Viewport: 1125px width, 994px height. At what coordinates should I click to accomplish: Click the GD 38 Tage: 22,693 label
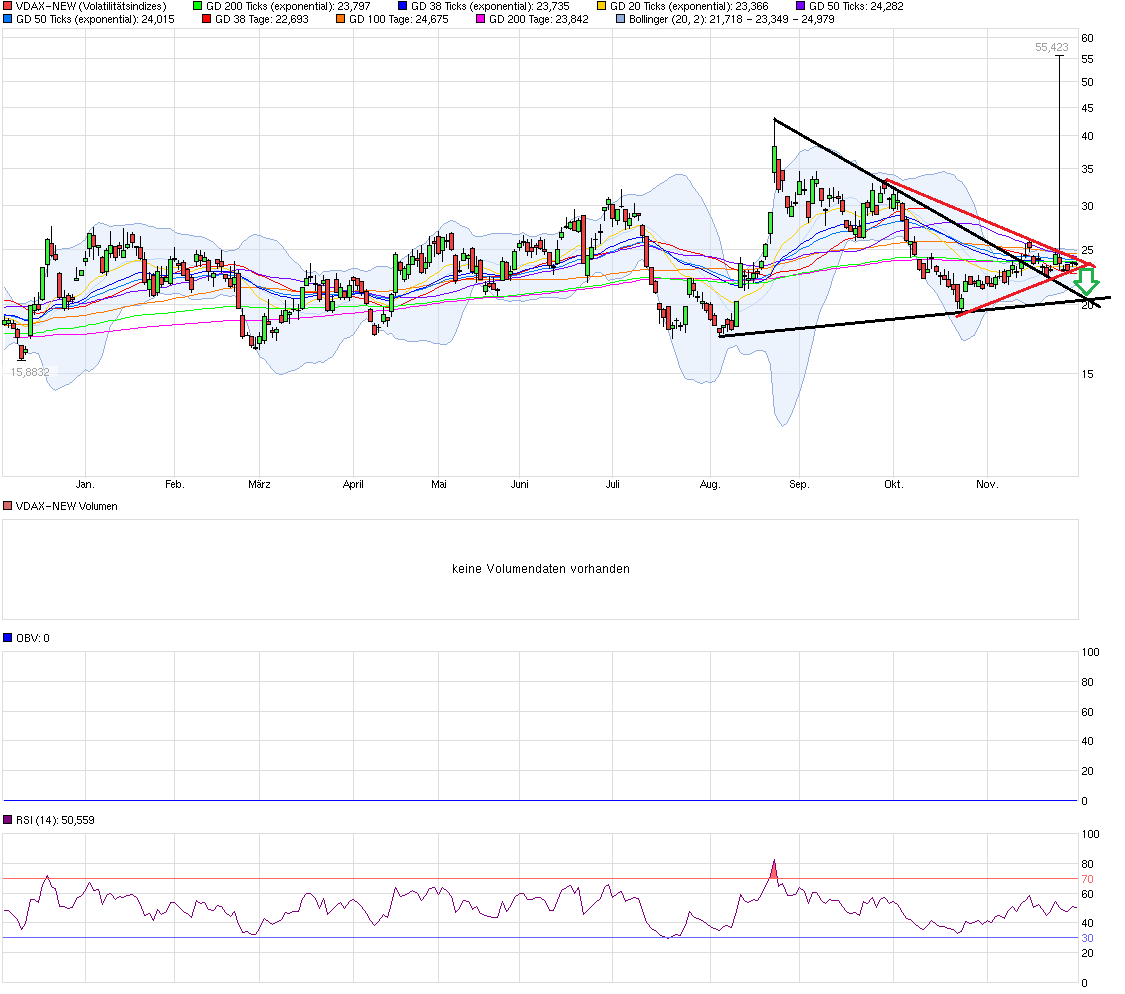262,19
